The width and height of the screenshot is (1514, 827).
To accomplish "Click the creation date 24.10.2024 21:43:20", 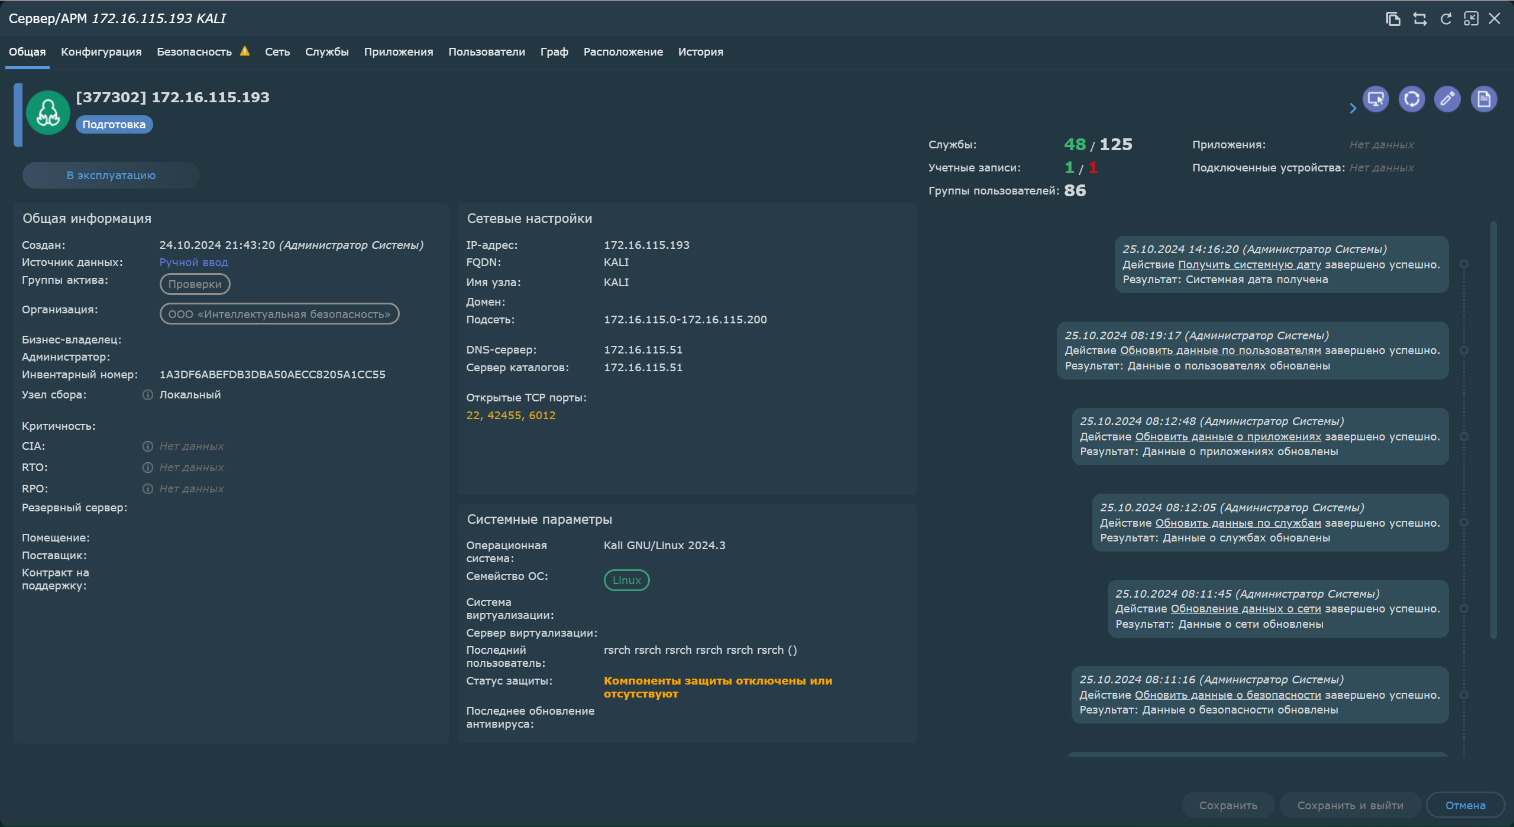I will point(217,245).
